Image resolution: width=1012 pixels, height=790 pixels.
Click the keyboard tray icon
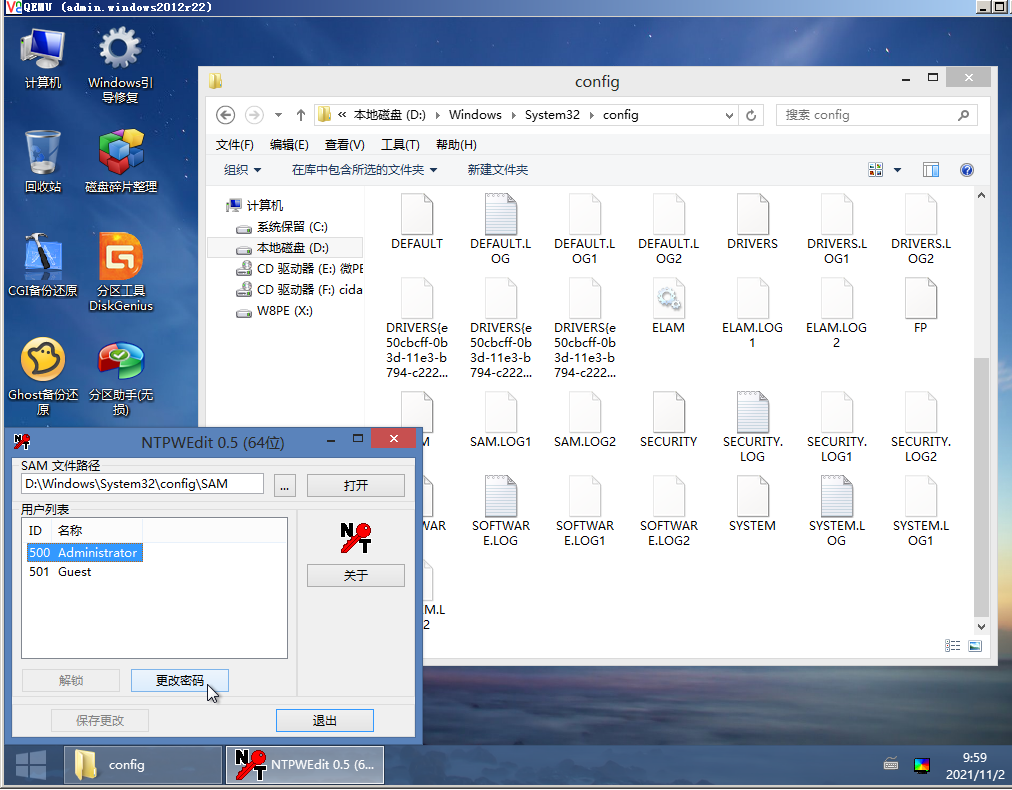[x=891, y=765]
